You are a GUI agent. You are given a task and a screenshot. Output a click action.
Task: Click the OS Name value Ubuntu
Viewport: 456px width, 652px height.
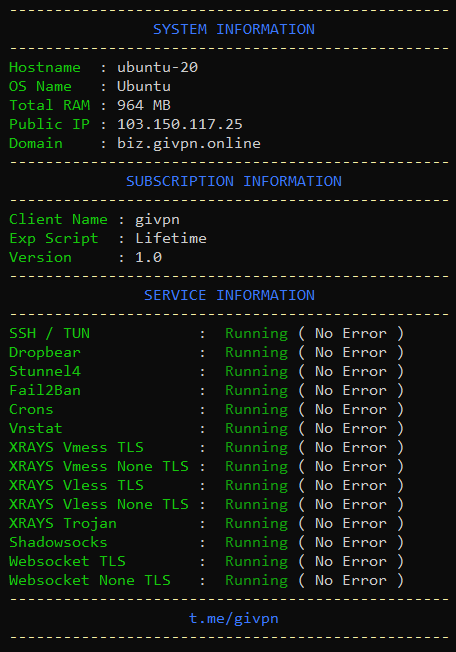[144, 86]
